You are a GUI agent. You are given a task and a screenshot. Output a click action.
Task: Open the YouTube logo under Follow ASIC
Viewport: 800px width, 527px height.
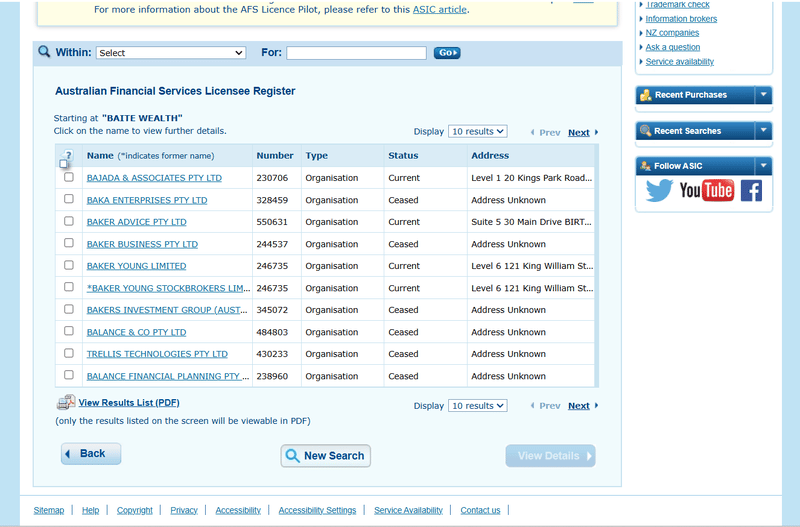click(707, 190)
